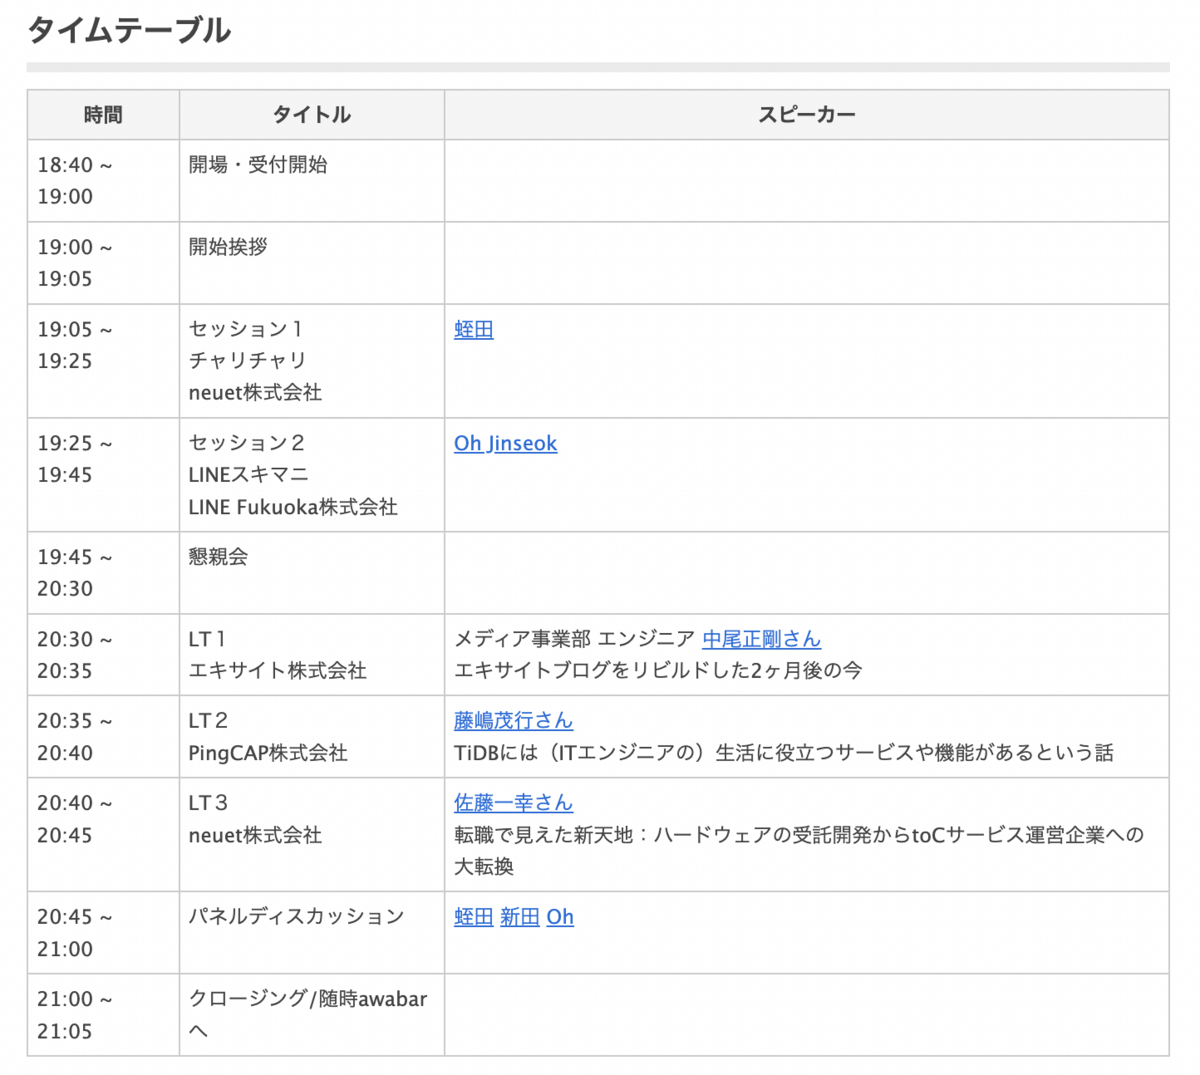Select the メディア事業部 エンジニア text
Viewport: 1200px width, 1075px height.
coord(574,639)
